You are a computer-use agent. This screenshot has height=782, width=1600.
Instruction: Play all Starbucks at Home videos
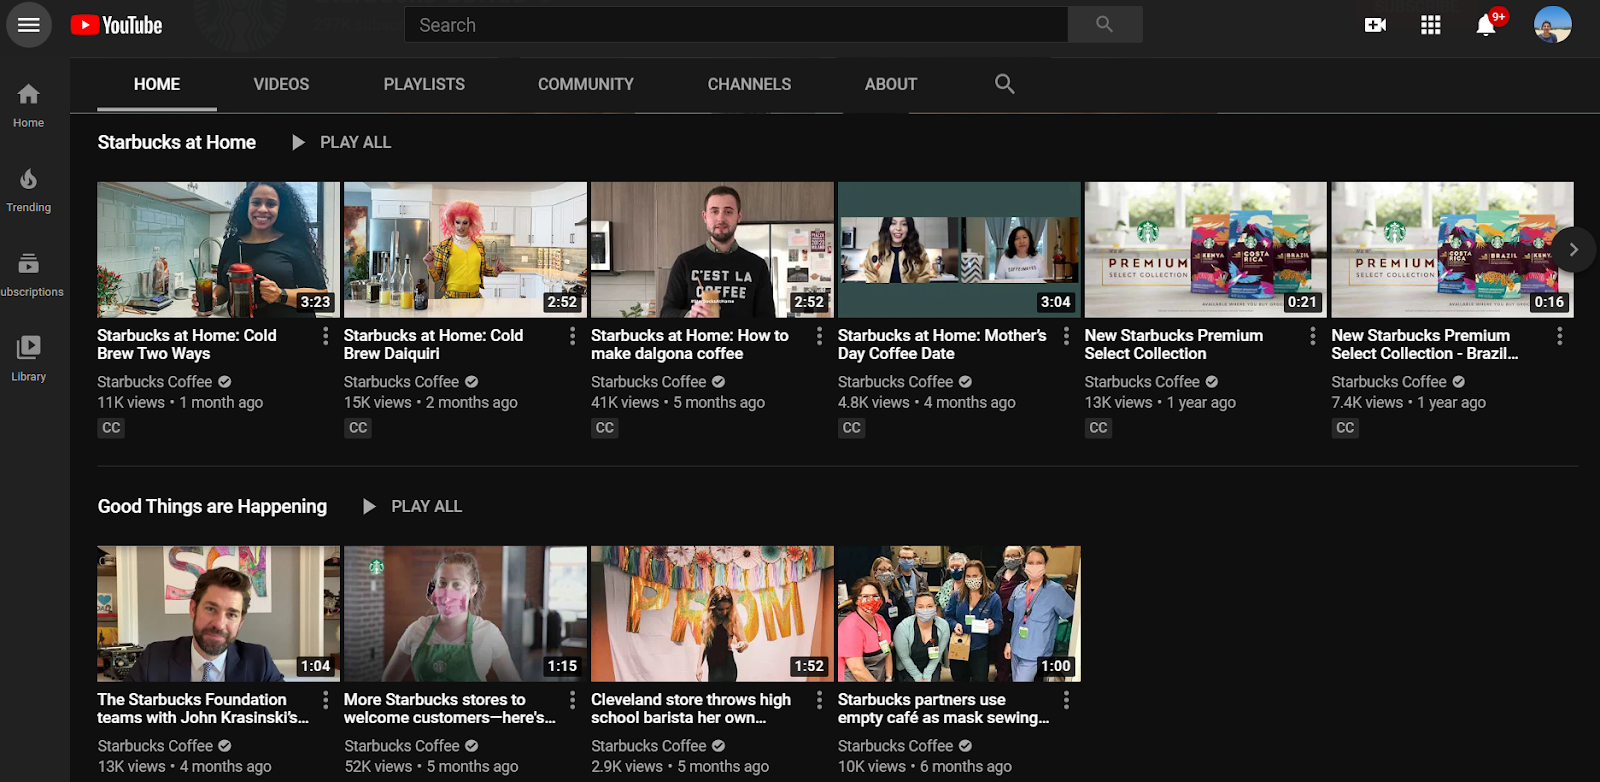click(341, 142)
